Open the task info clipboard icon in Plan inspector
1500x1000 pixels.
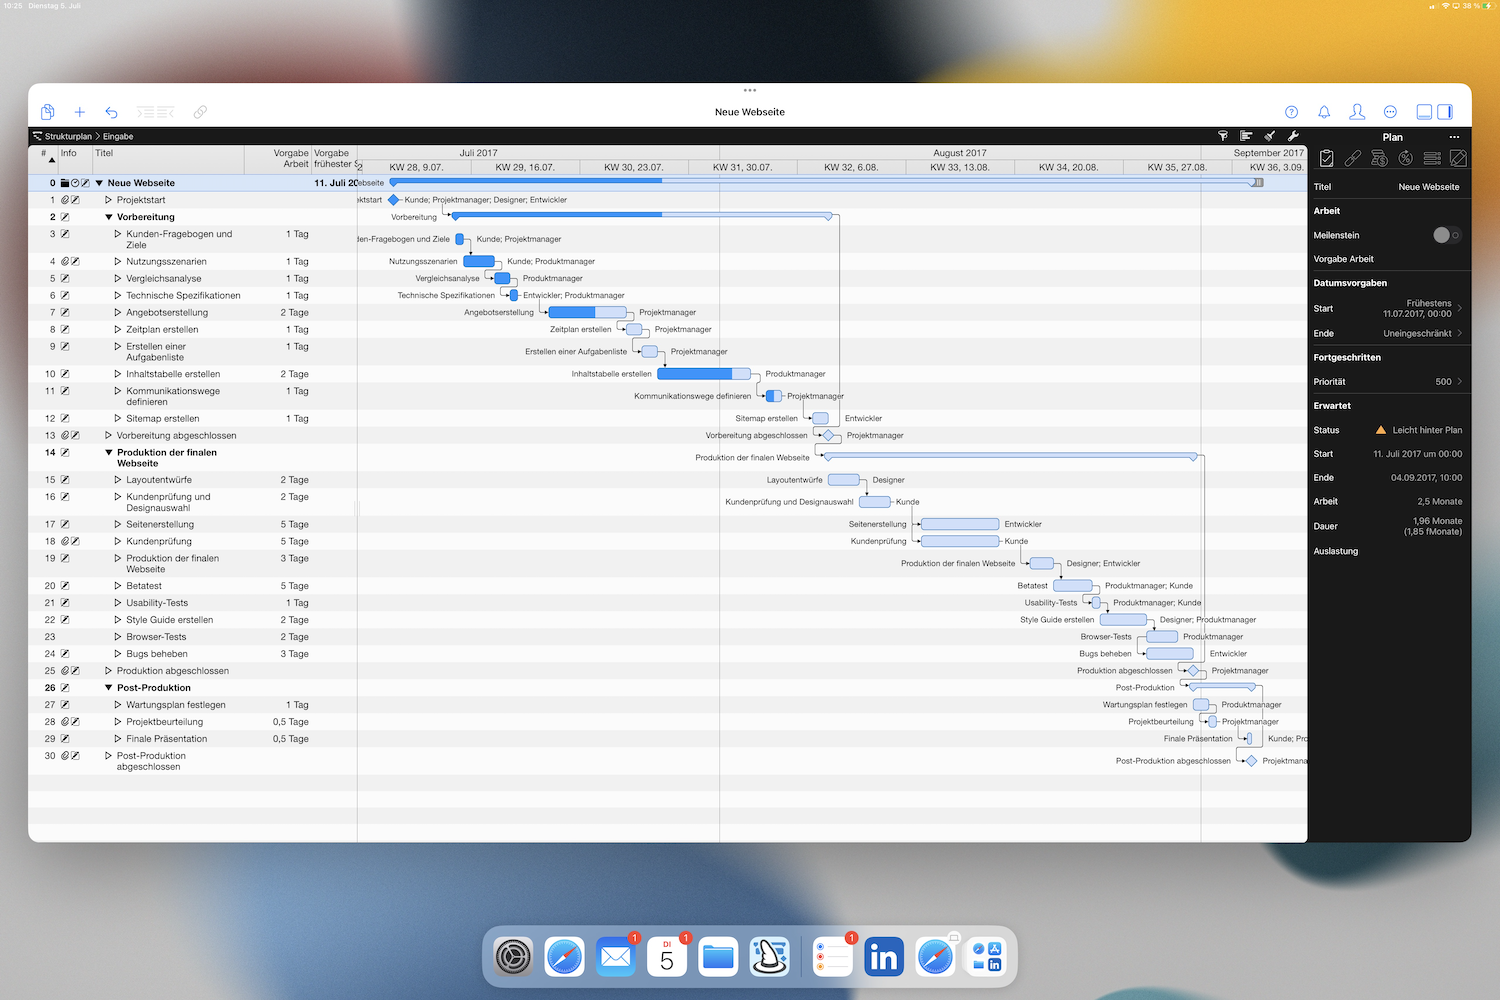point(1326,158)
